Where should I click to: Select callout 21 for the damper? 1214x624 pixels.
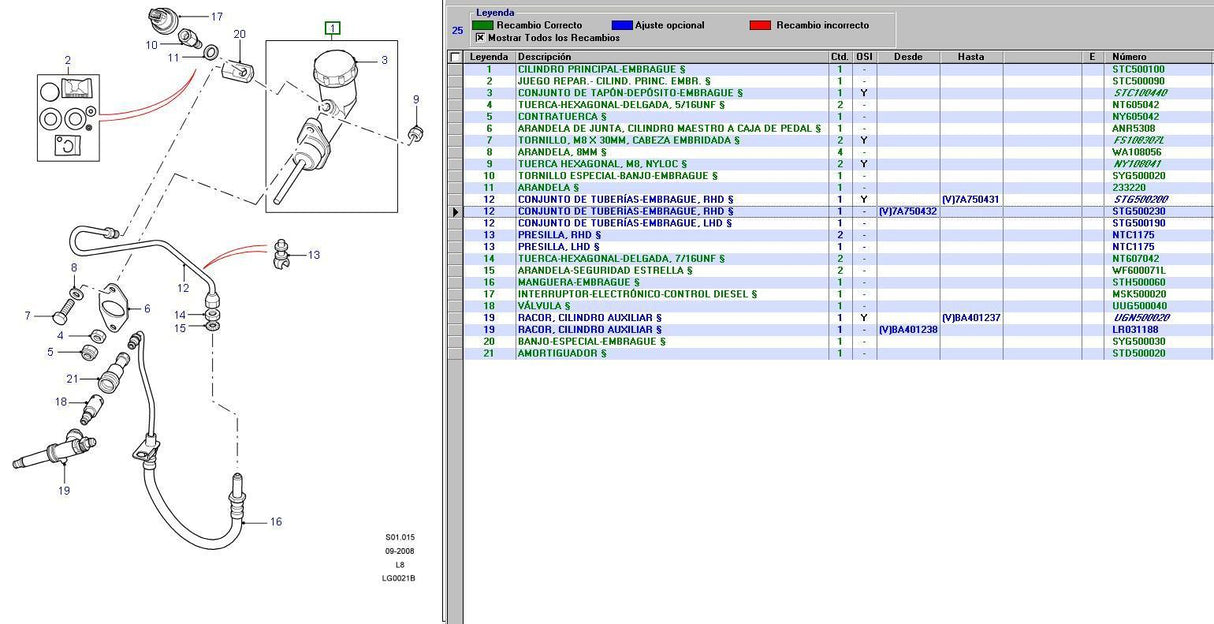click(x=72, y=378)
